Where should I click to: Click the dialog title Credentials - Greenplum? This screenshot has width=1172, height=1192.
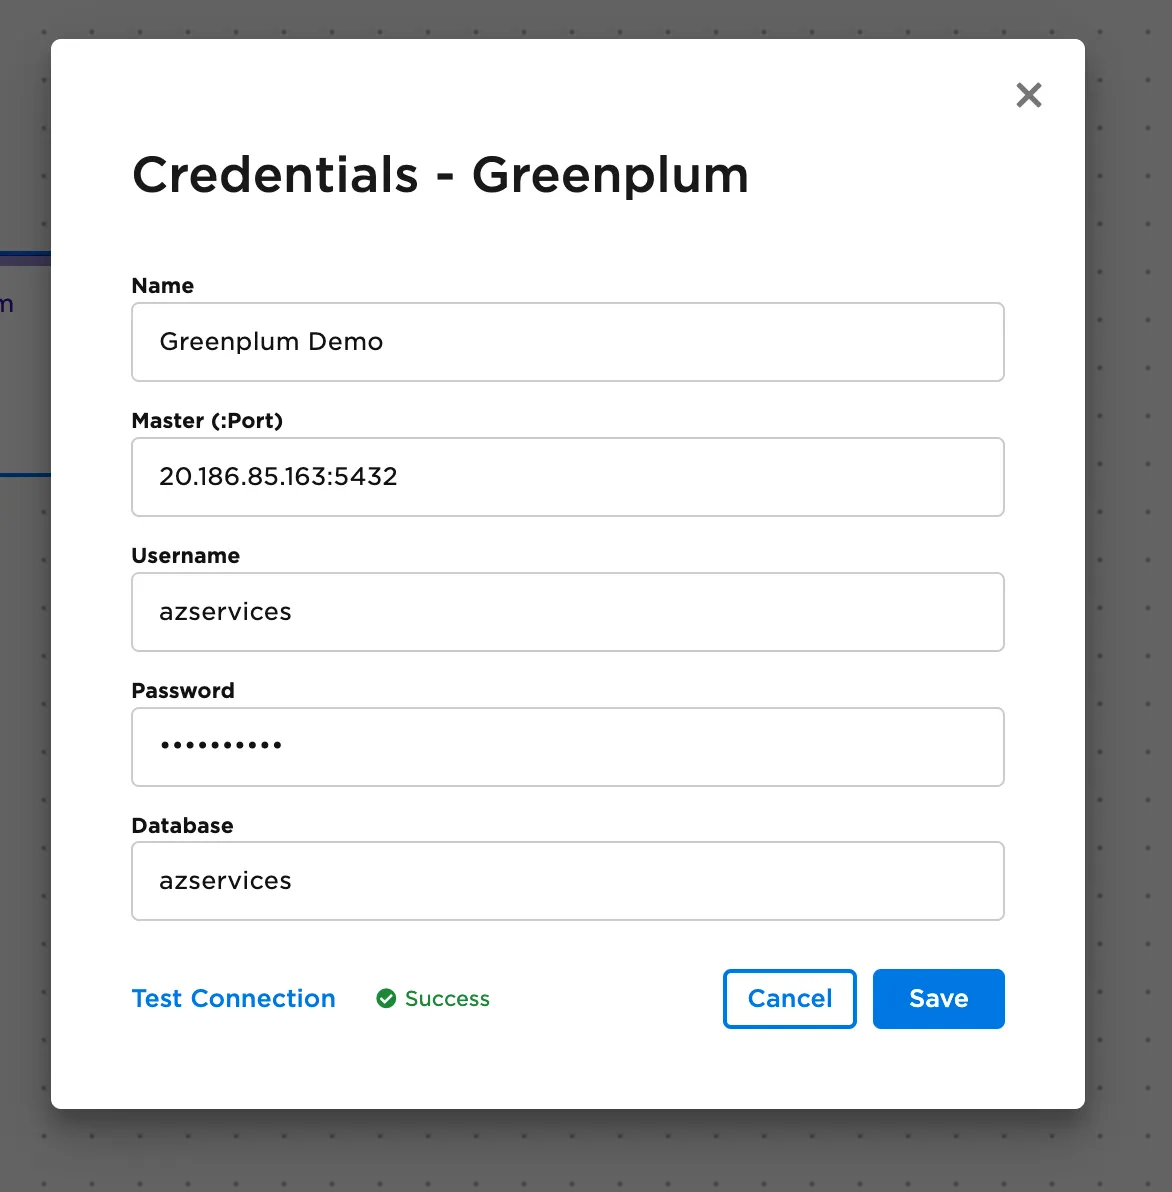[x=440, y=174]
